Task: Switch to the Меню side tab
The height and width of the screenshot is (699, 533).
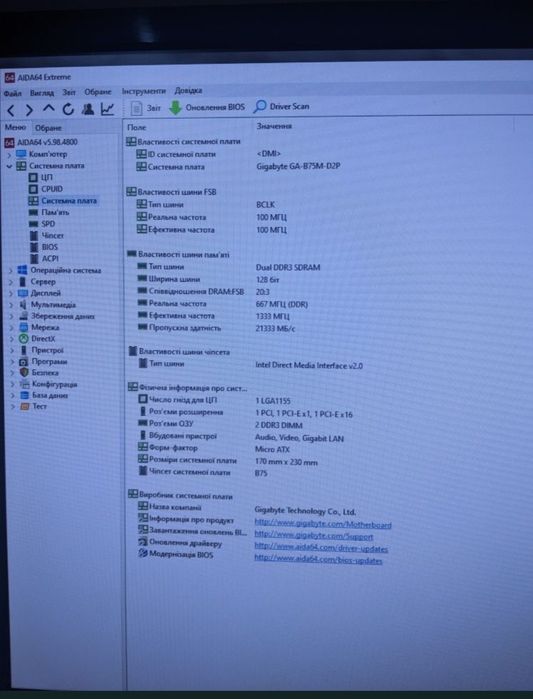Action: coord(16,127)
